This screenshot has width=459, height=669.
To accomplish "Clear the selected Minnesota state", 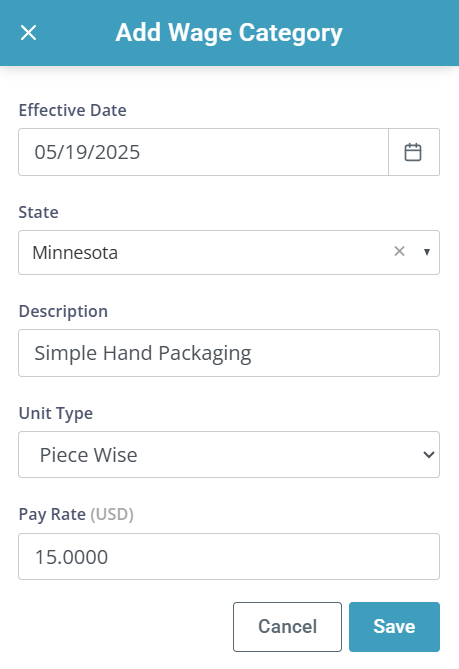I will [399, 251].
